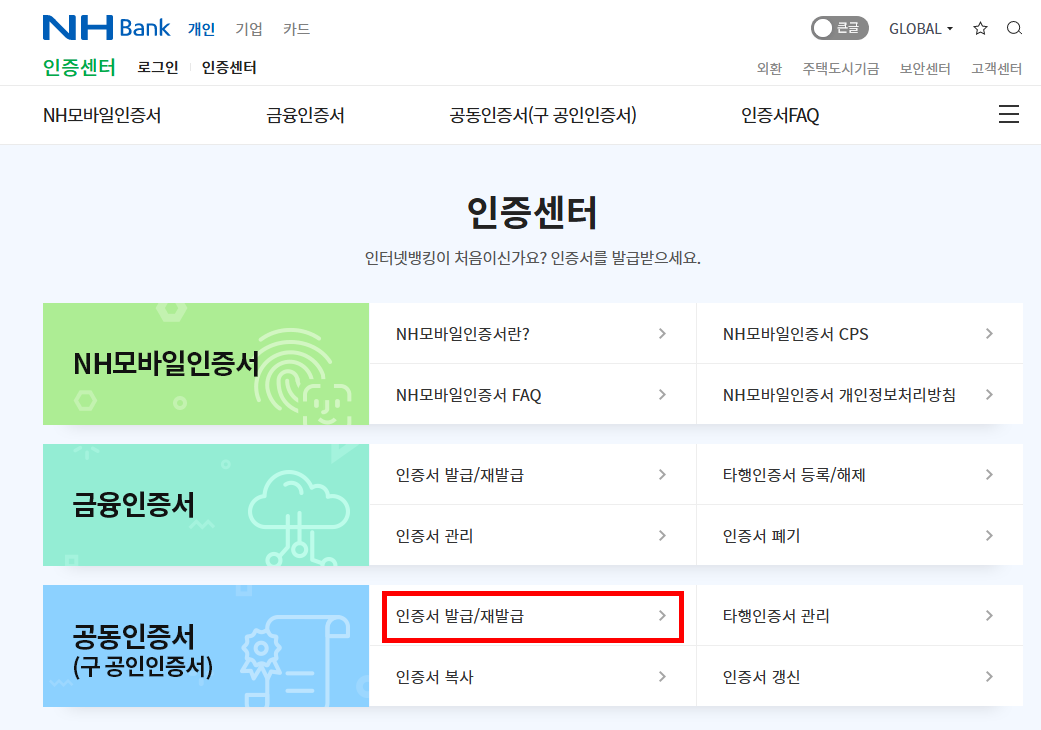This screenshot has height=730, width=1041.
Task: Click the 금융인증서 cloud banner
Action: click(x=206, y=505)
